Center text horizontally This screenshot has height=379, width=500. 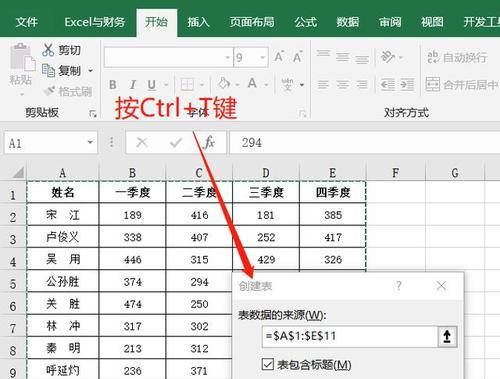pyautogui.click(x=342, y=84)
